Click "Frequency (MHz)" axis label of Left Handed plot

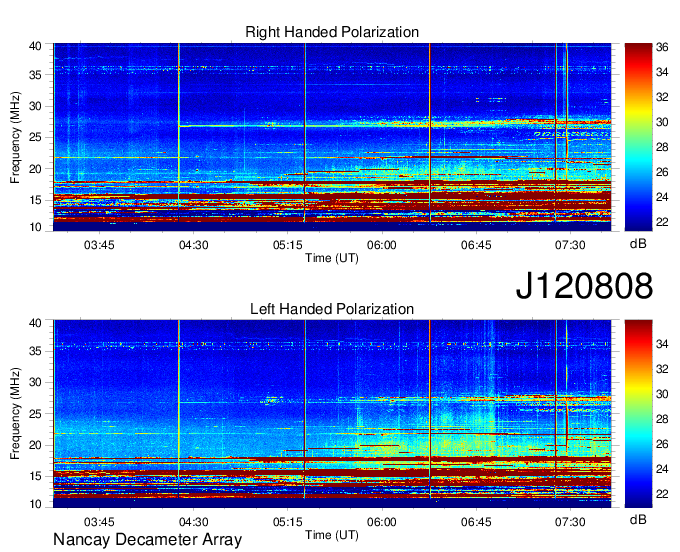point(15,414)
